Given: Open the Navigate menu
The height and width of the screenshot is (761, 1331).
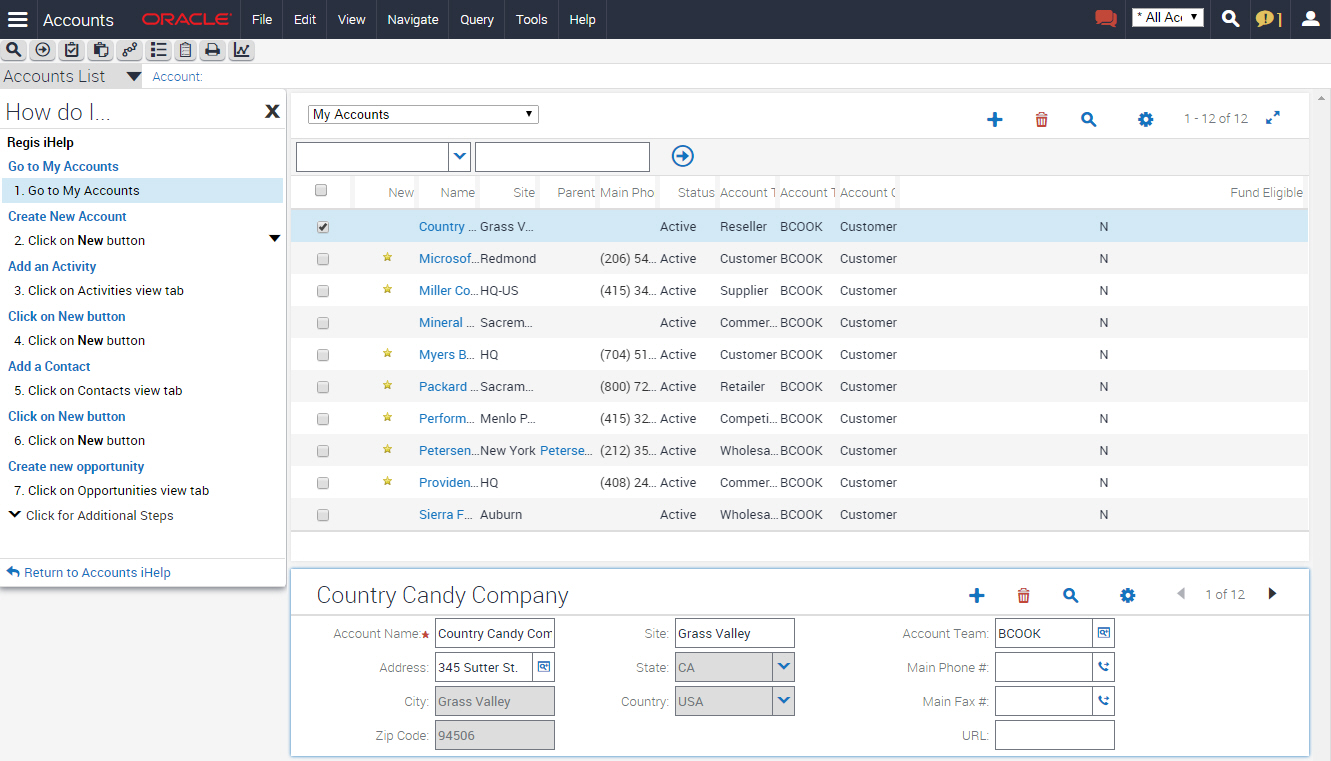Looking at the screenshot, I should coord(413,19).
